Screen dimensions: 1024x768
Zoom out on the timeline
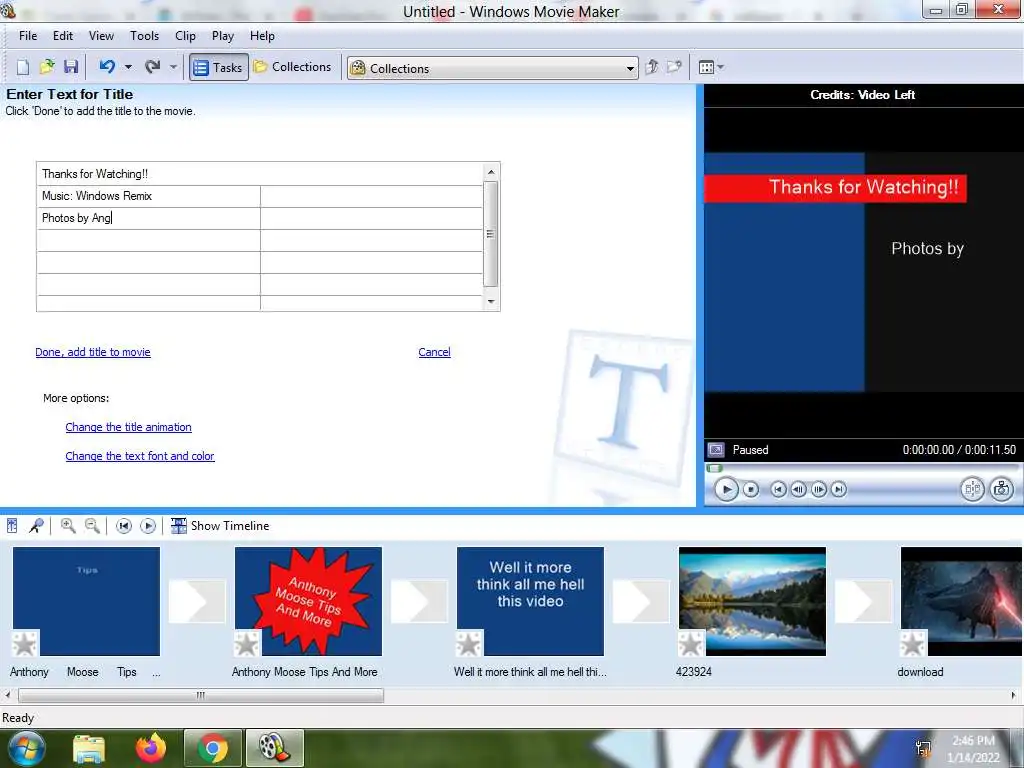(x=93, y=526)
